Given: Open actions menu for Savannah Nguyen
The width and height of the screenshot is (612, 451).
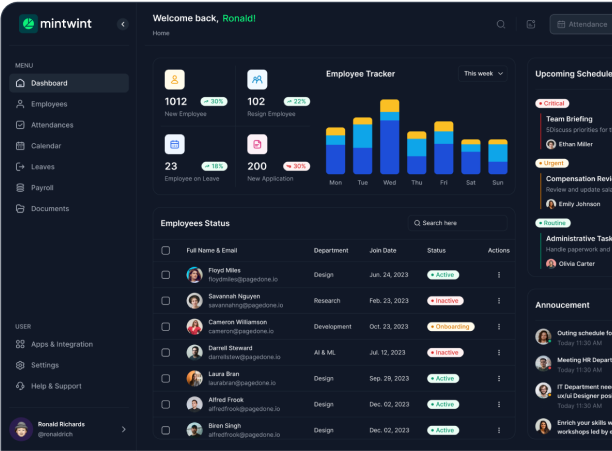Looking at the screenshot, I should click(x=499, y=301).
